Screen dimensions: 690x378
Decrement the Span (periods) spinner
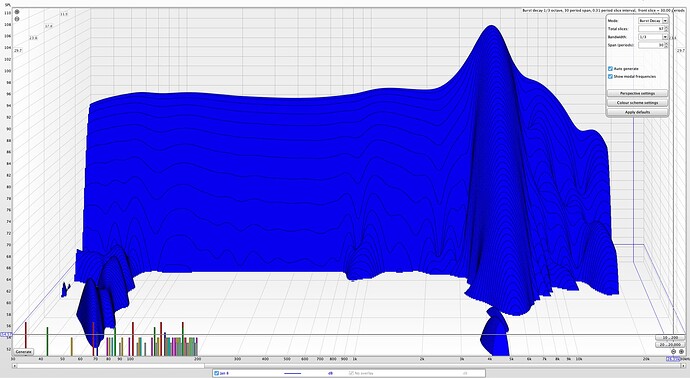(666, 47)
